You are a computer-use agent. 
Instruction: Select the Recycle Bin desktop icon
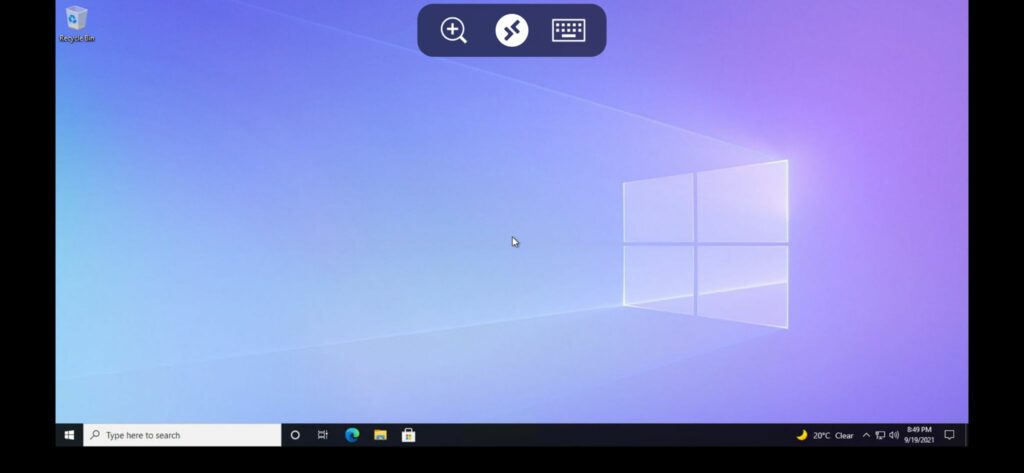(x=76, y=25)
